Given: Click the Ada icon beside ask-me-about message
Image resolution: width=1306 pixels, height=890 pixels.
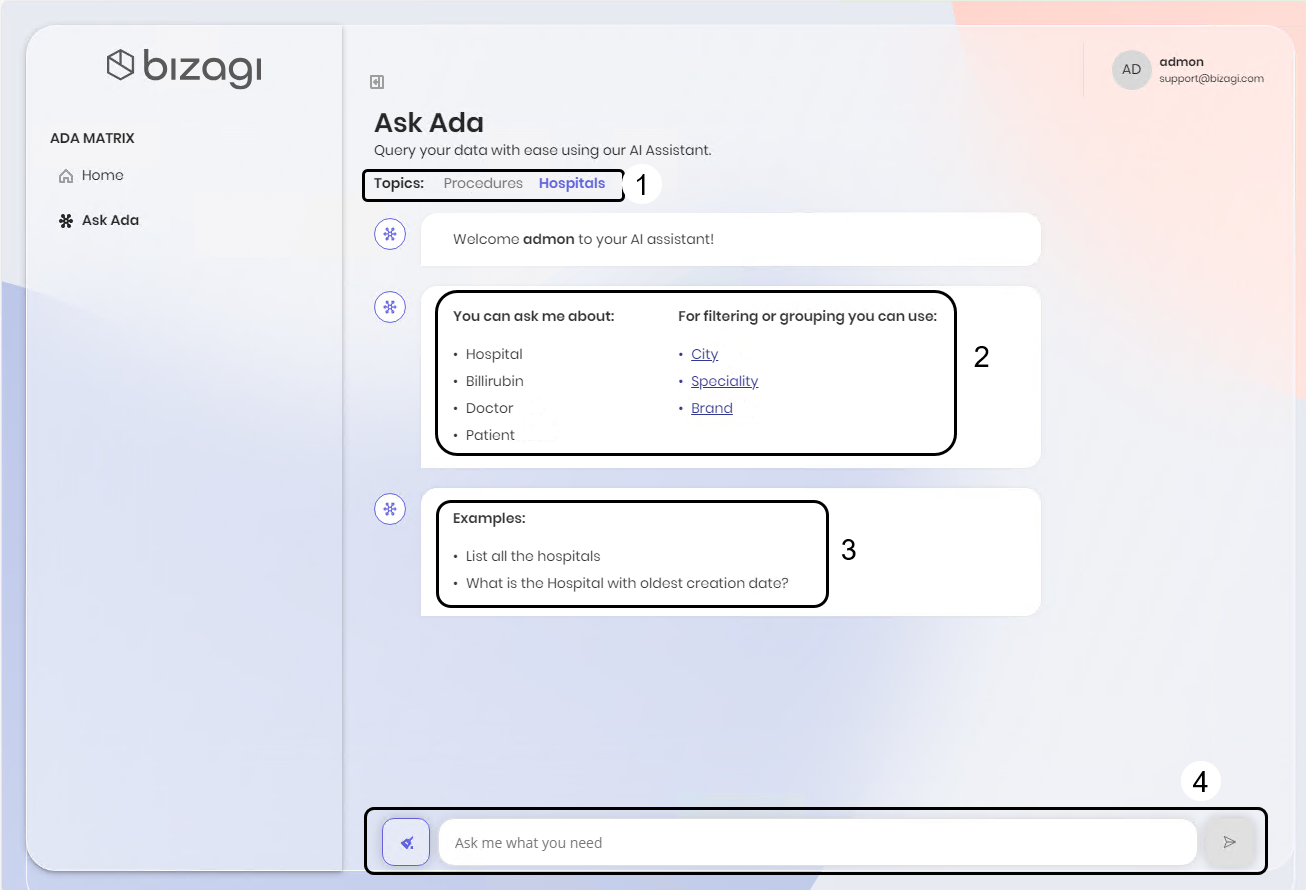Looking at the screenshot, I should click(390, 307).
